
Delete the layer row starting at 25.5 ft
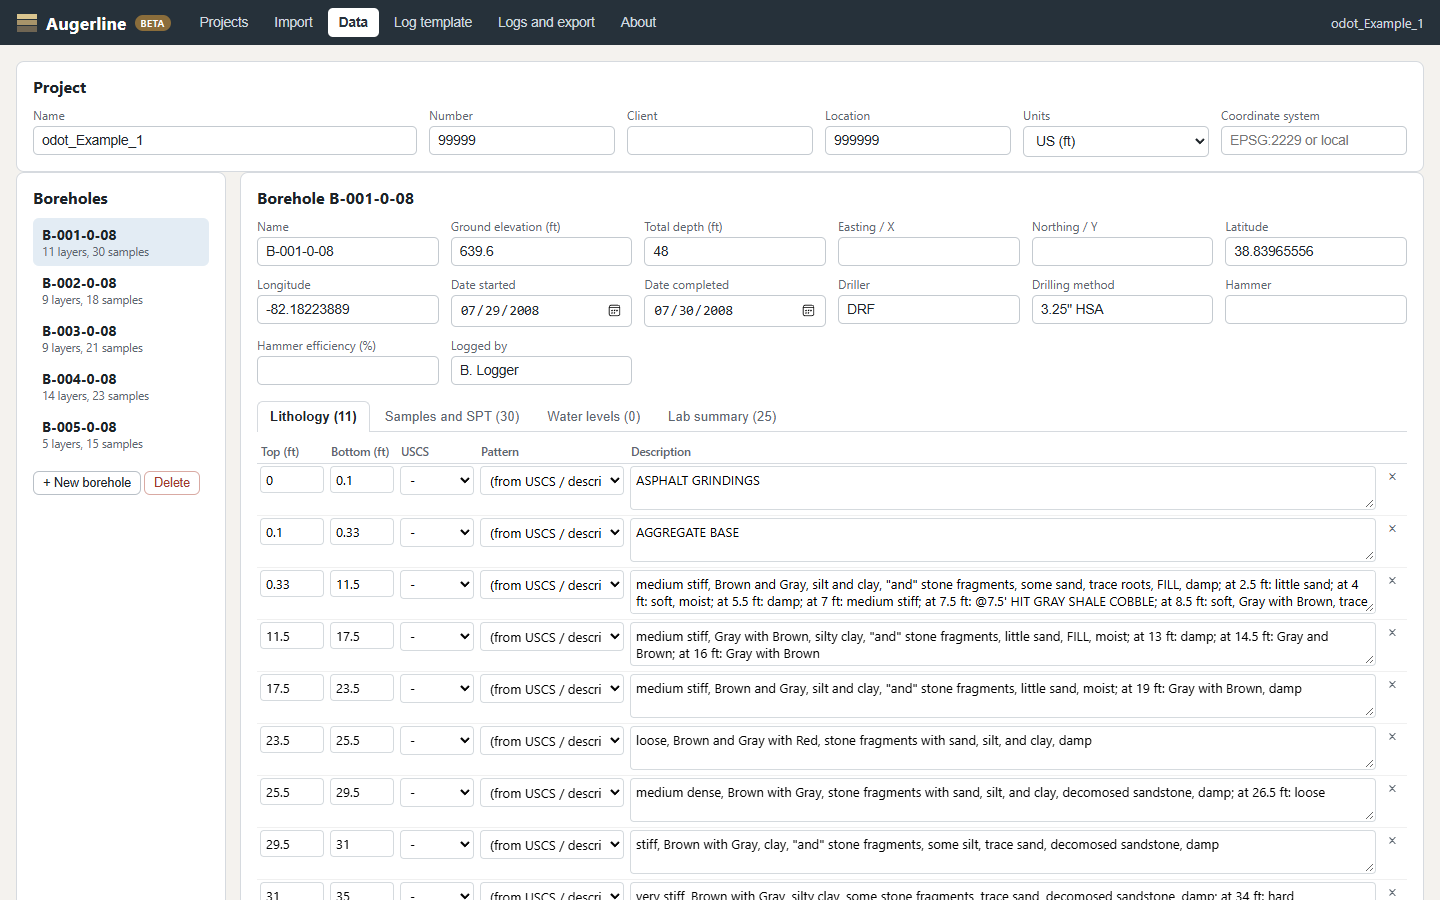1392,789
